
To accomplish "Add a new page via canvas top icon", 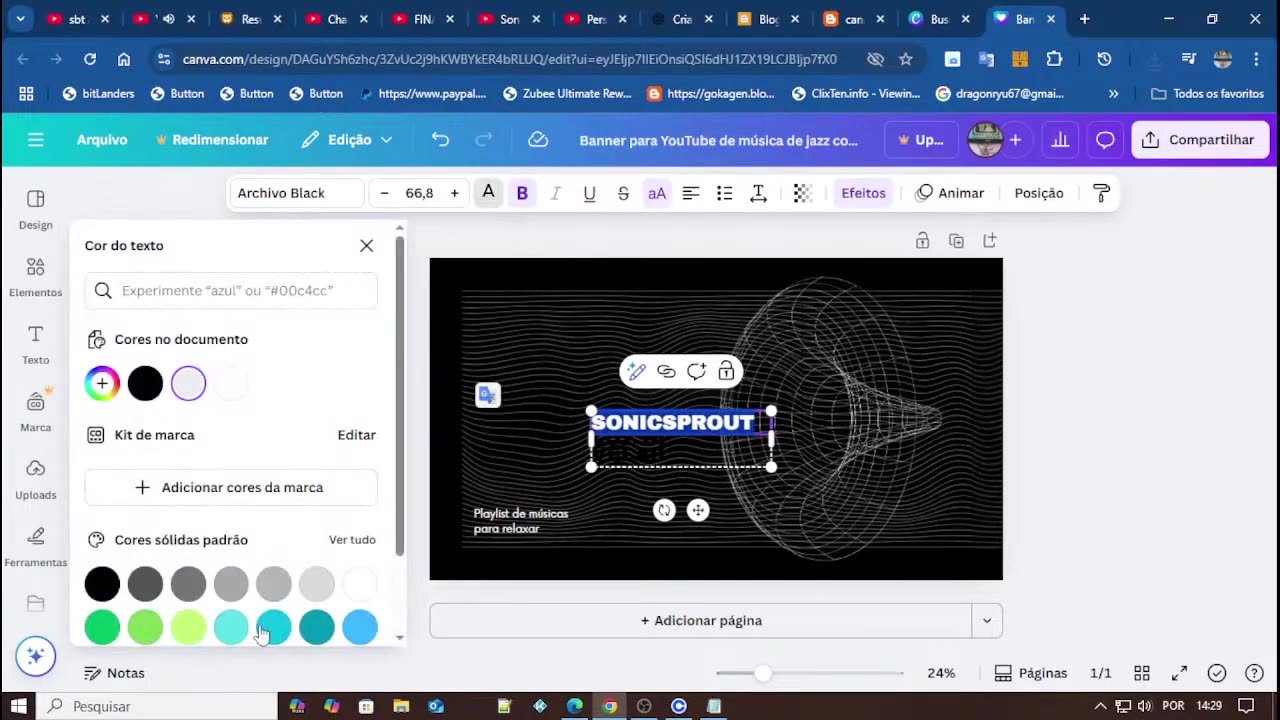I will pos(990,241).
